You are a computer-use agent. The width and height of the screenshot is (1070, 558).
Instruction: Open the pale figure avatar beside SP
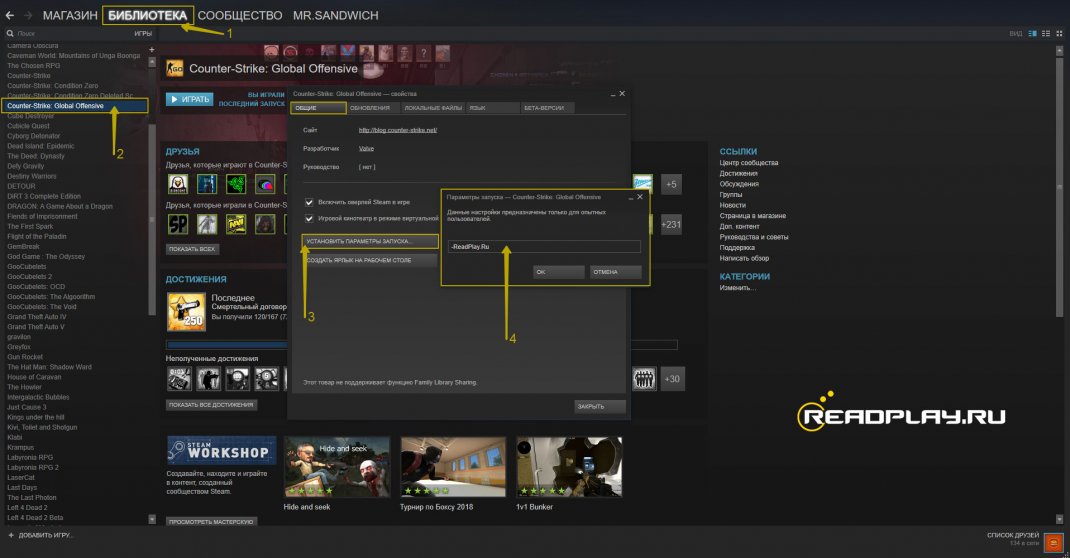click(x=207, y=224)
